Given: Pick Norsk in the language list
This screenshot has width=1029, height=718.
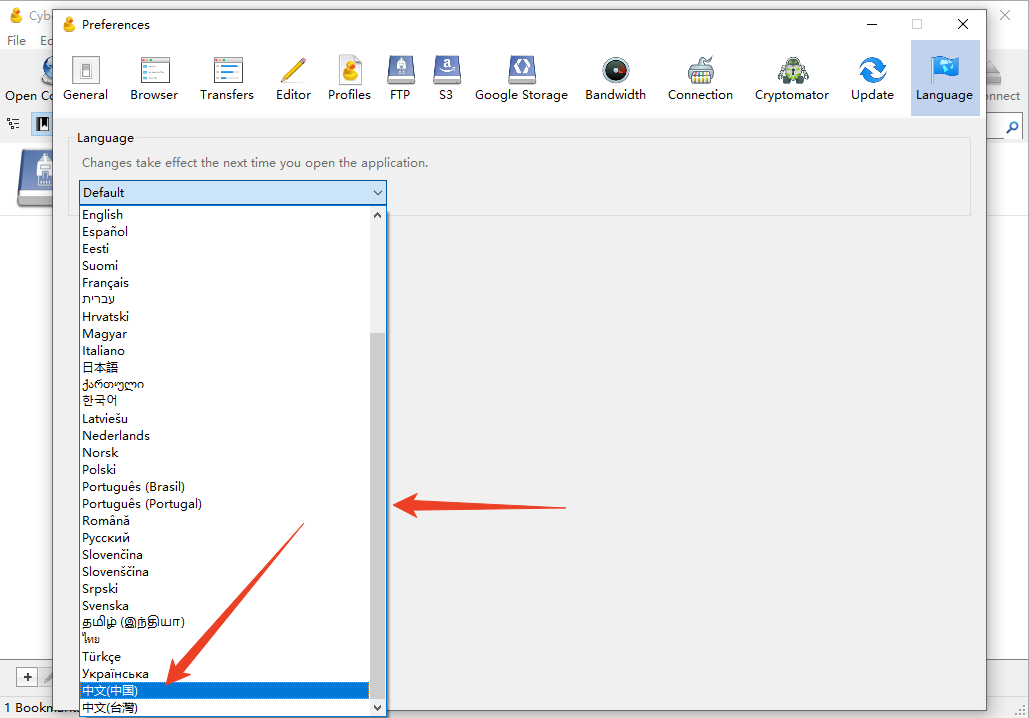Looking at the screenshot, I should 224,453.
